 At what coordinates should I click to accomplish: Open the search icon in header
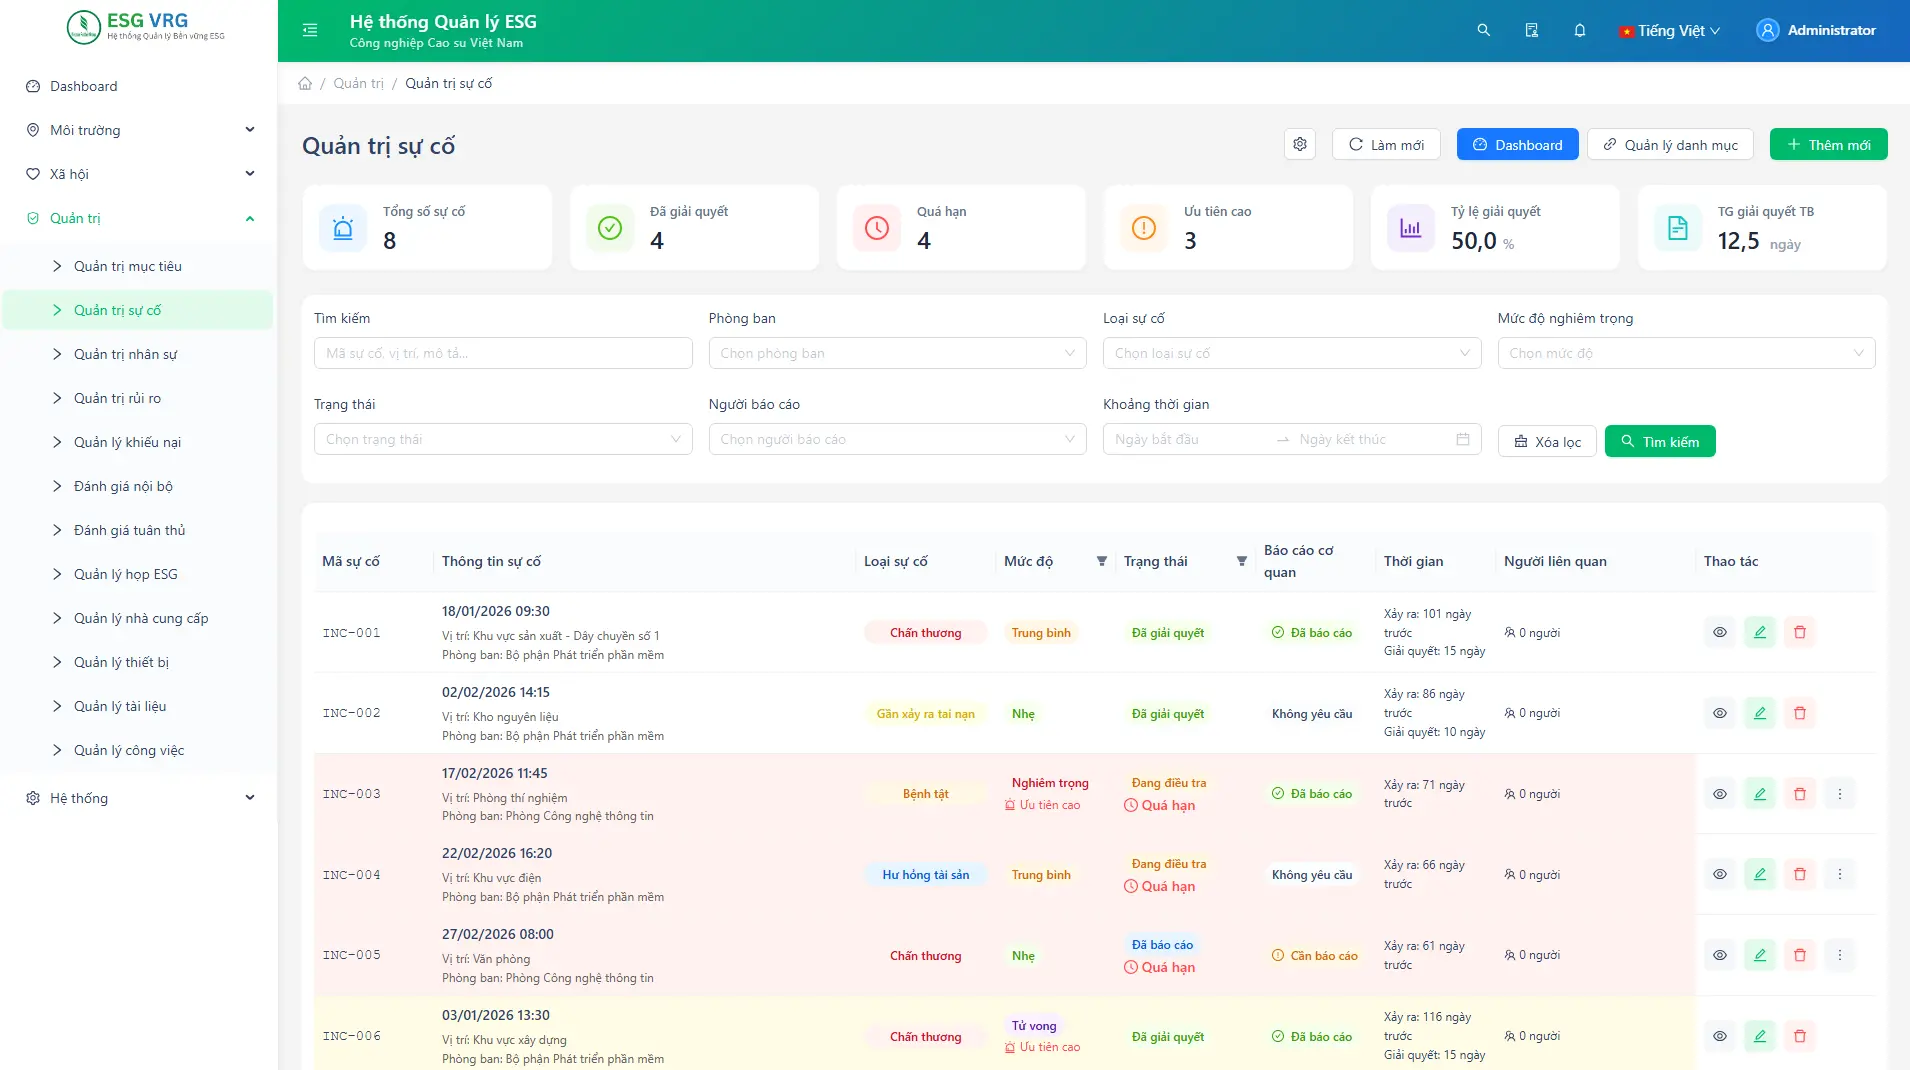[1484, 30]
